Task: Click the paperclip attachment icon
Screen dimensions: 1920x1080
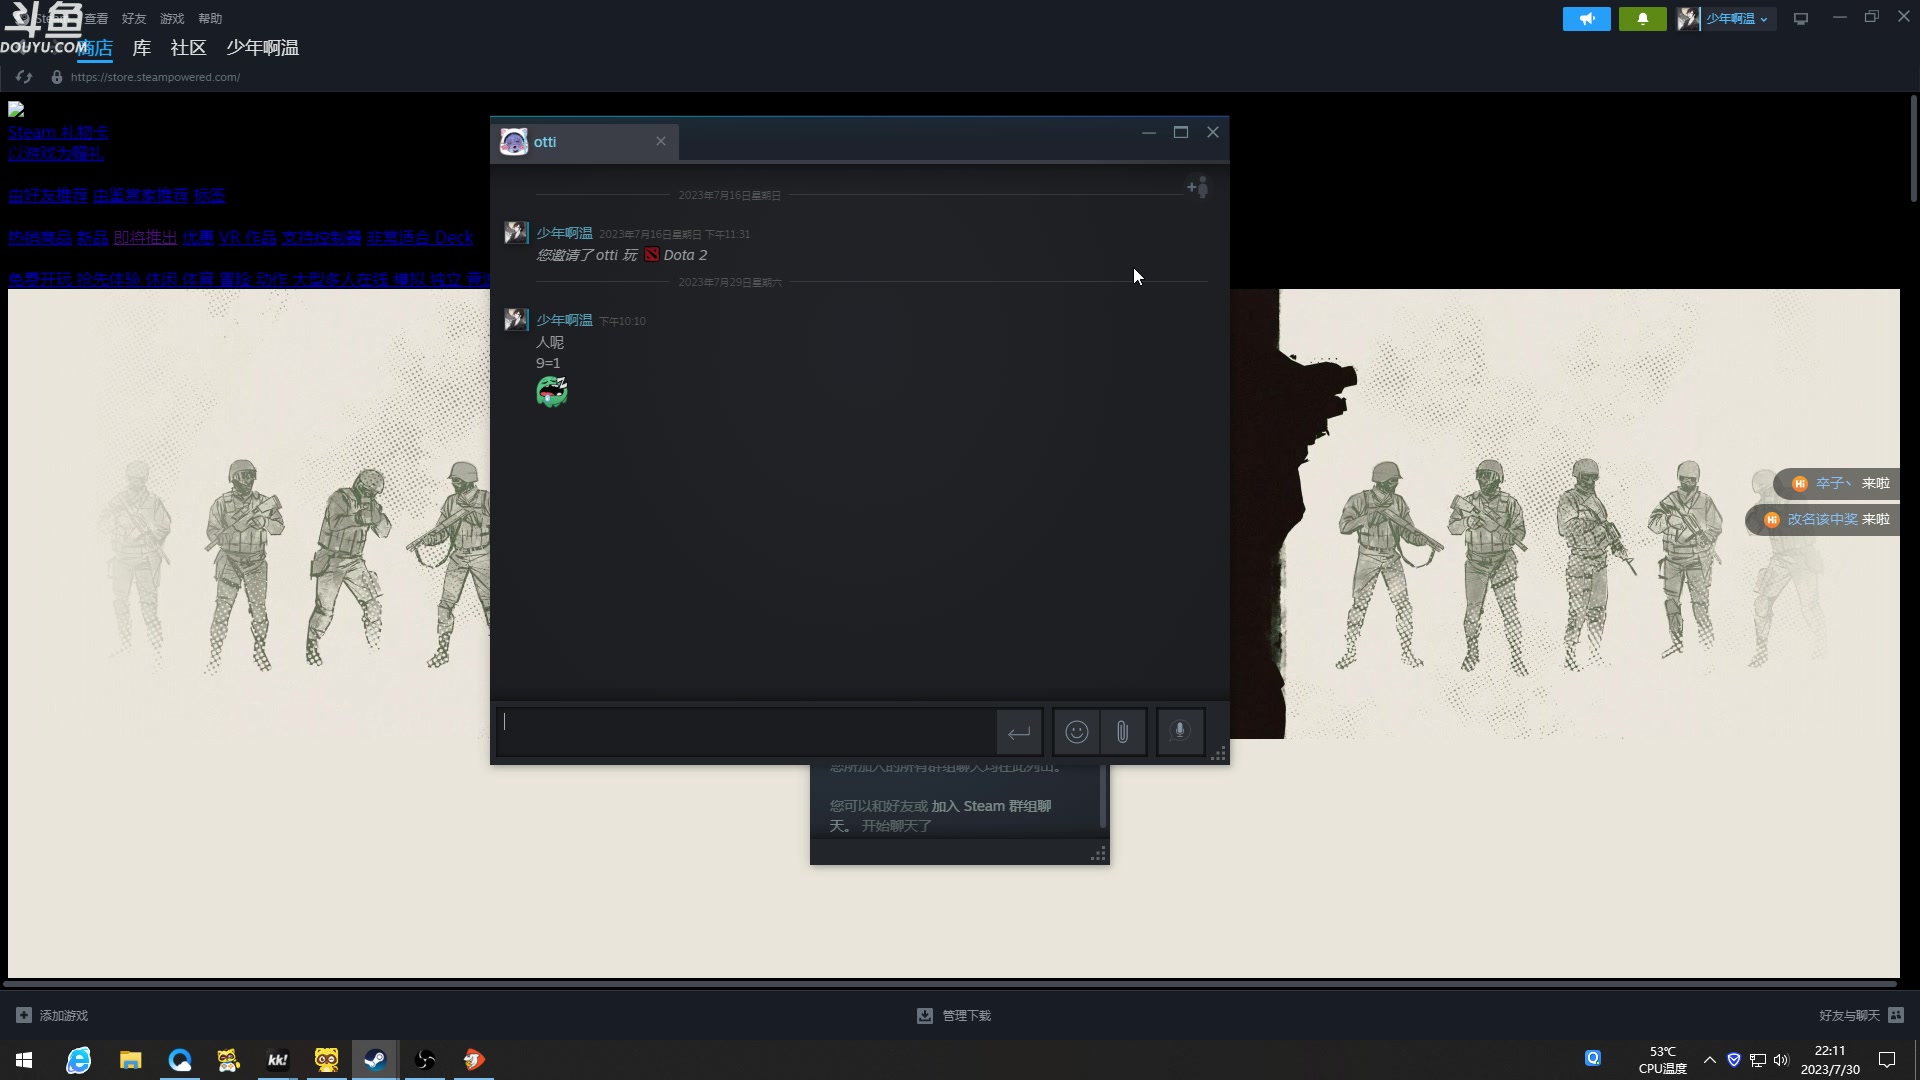Action: [1122, 732]
